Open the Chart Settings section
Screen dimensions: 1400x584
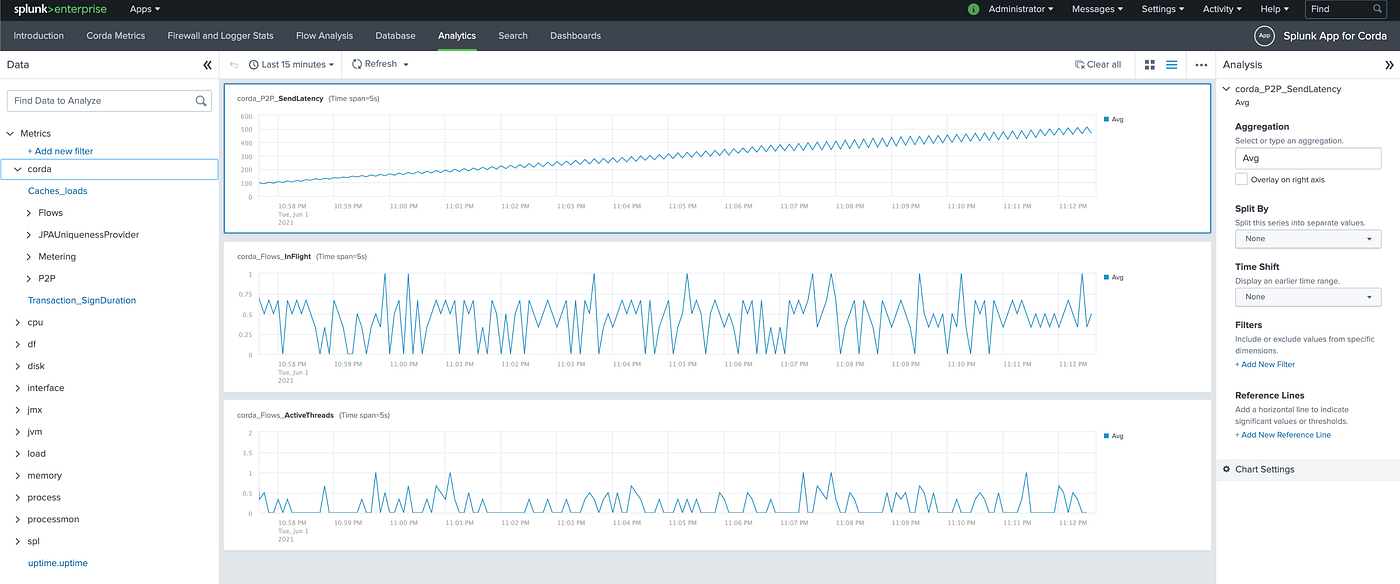pyautogui.click(x=1308, y=469)
